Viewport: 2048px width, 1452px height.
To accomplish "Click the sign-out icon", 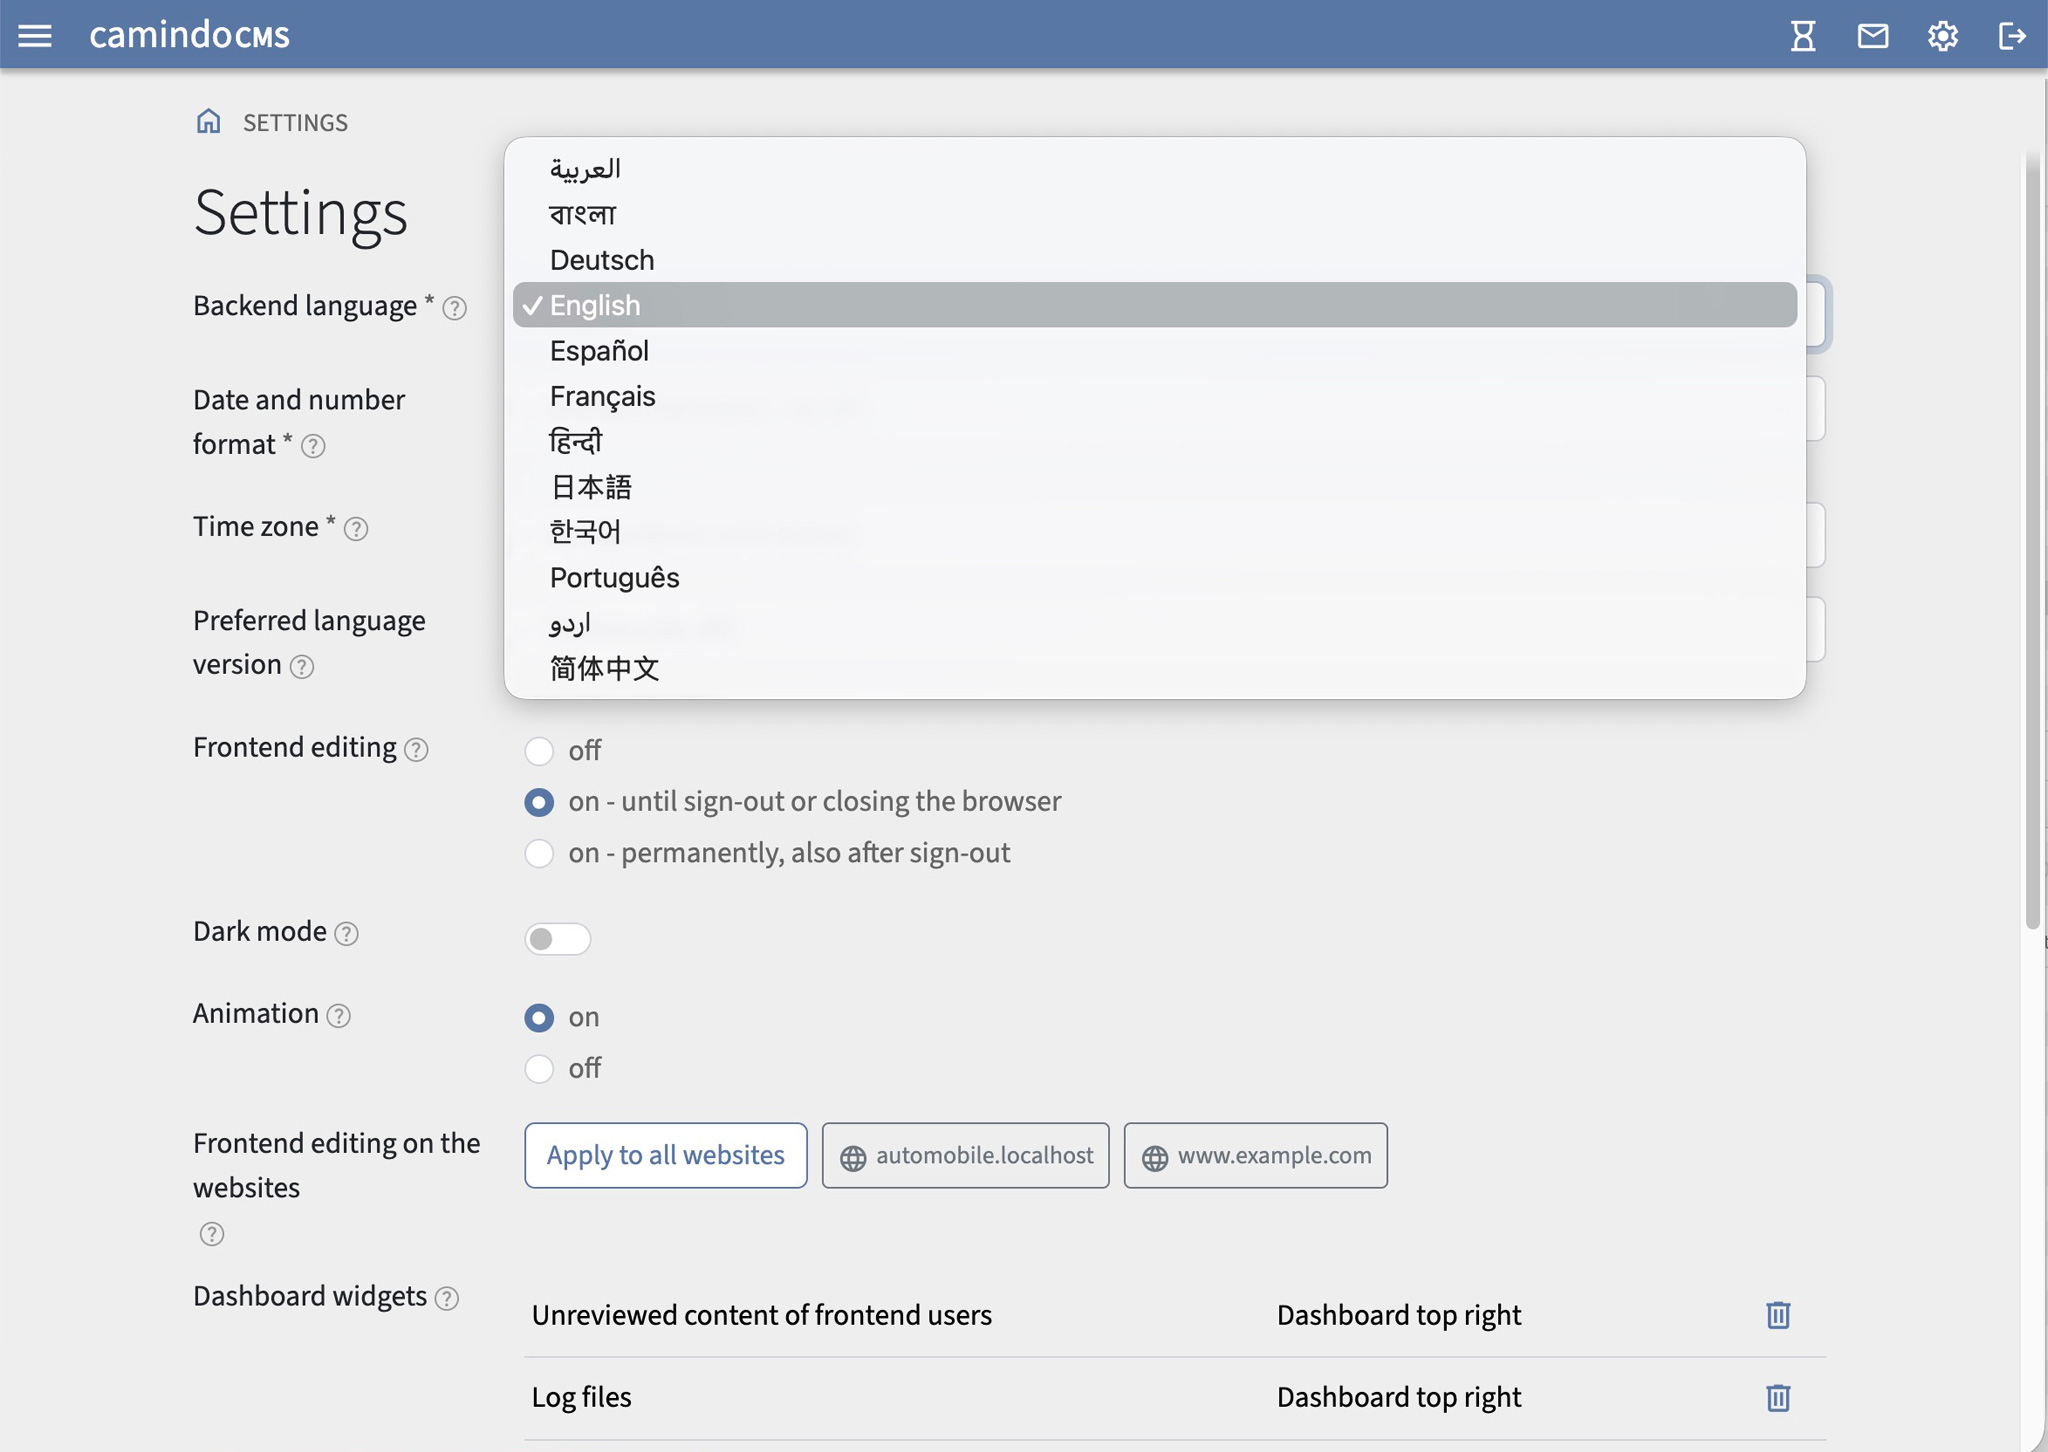I will pyautogui.click(x=2011, y=36).
